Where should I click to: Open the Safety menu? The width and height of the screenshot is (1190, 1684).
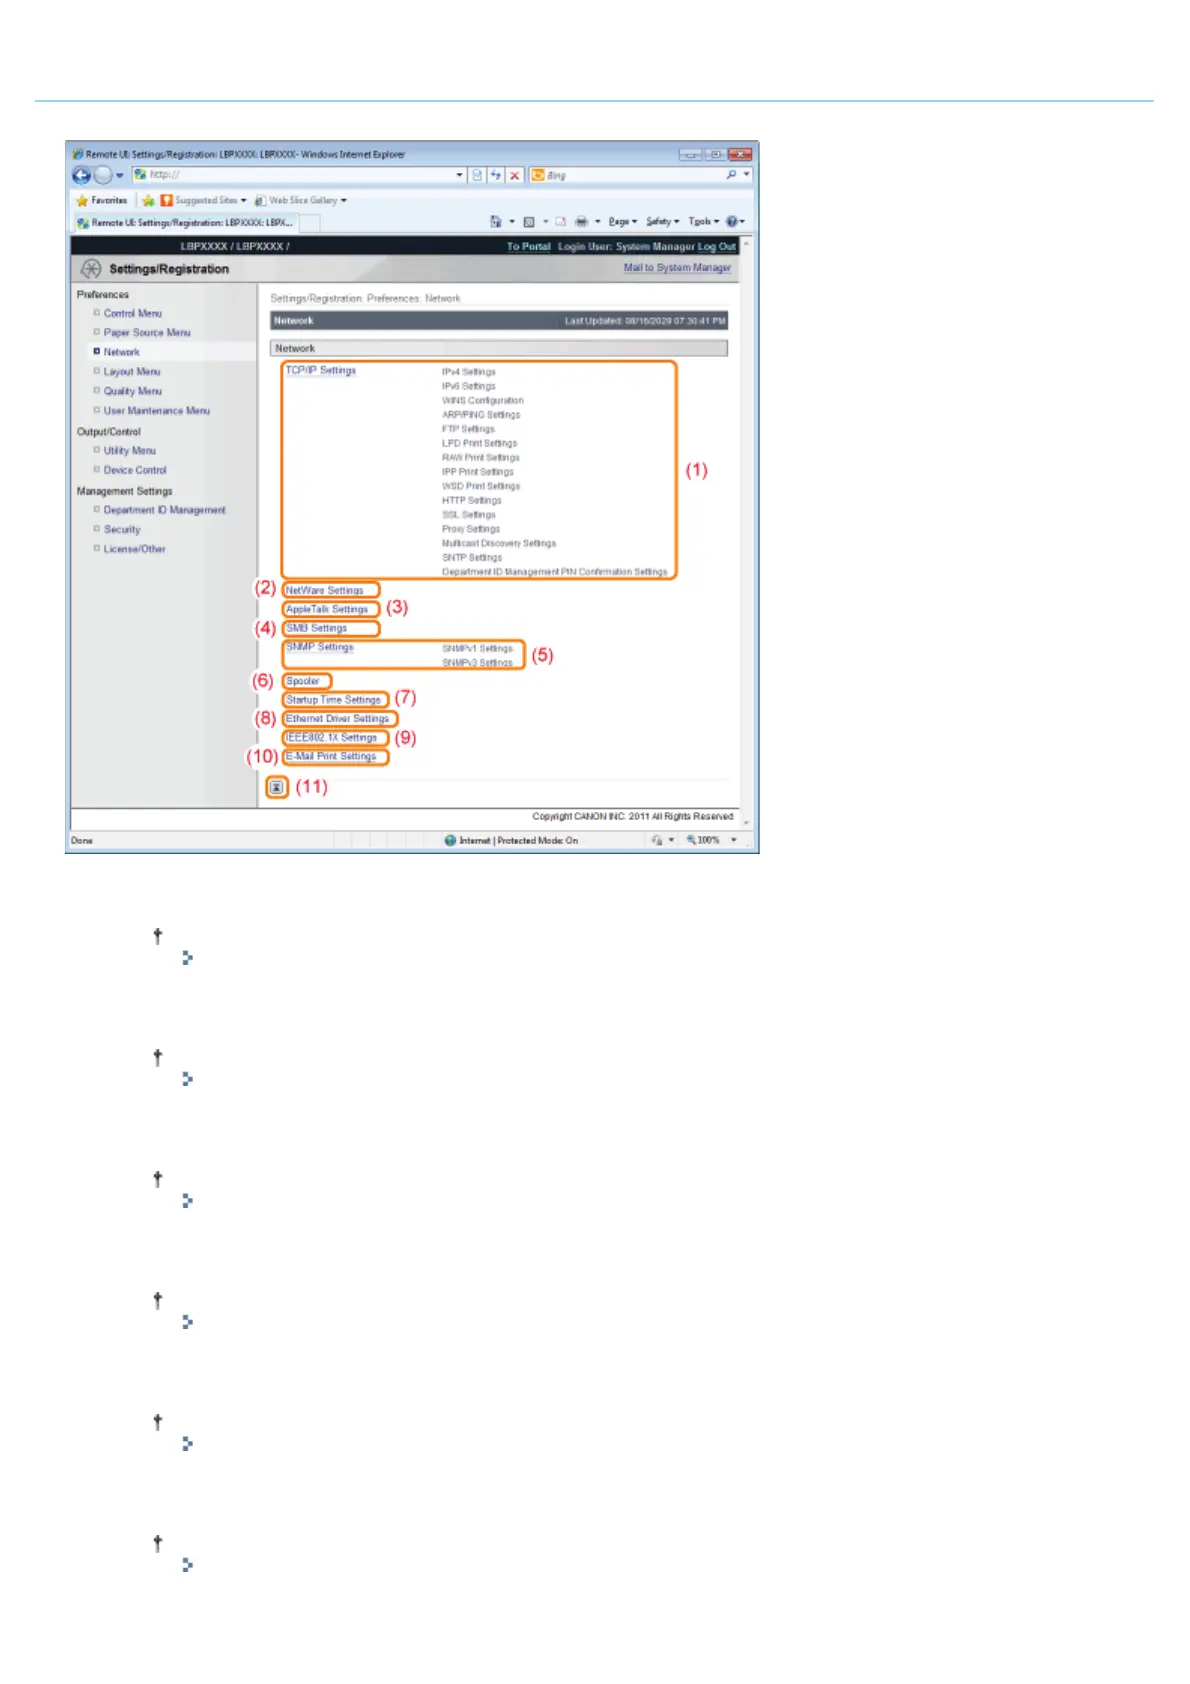[662, 222]
